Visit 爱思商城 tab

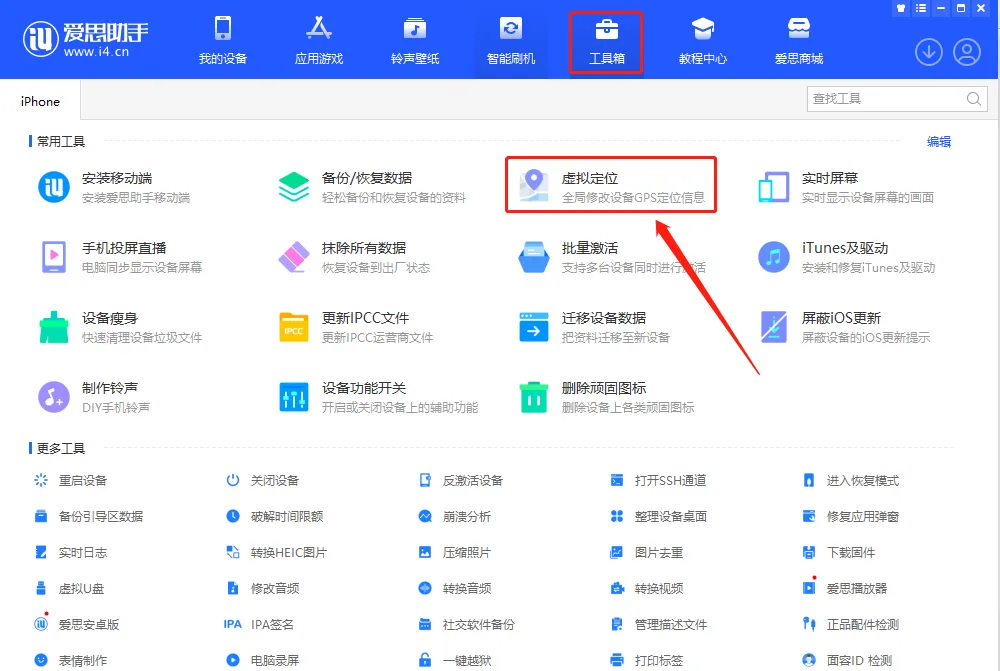(x=798, y=40)
